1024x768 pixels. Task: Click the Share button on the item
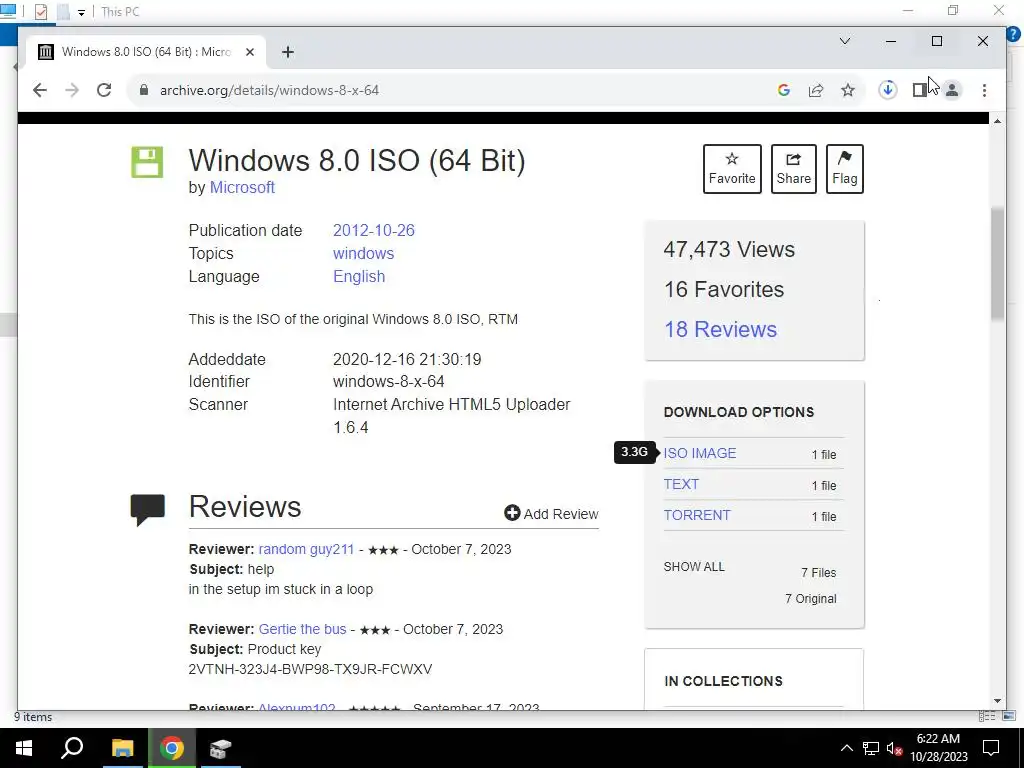click(793, 168)
